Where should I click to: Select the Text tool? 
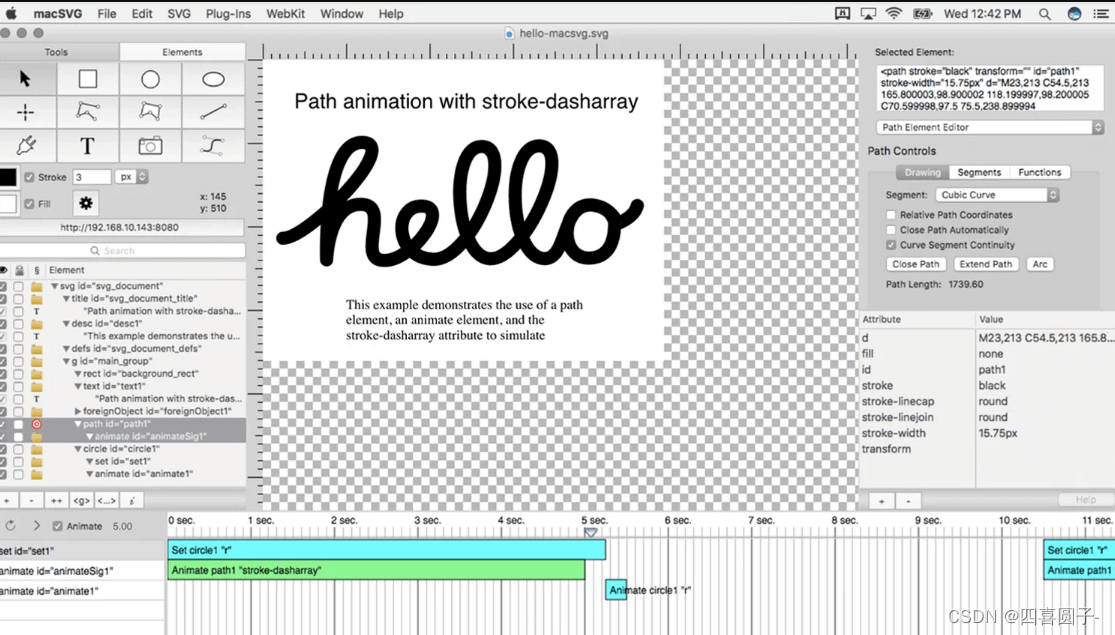click(87, 146)
